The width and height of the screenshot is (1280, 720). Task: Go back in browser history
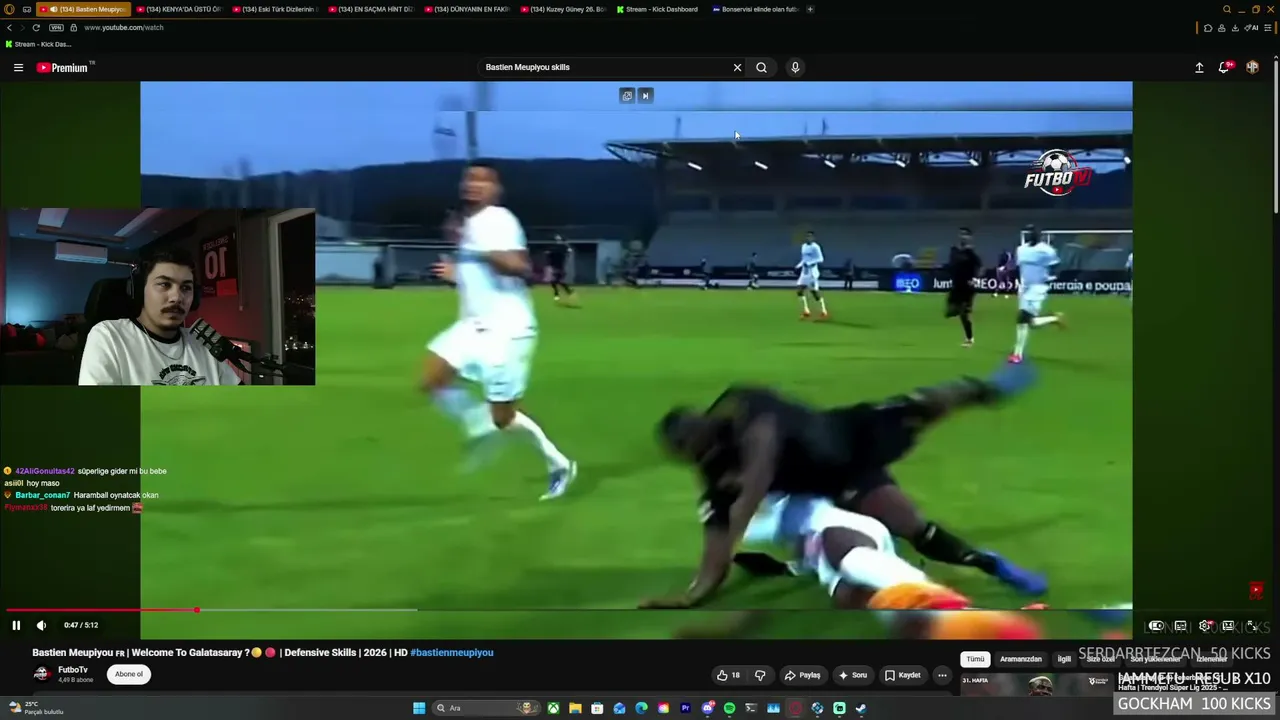tap(8, 28)
